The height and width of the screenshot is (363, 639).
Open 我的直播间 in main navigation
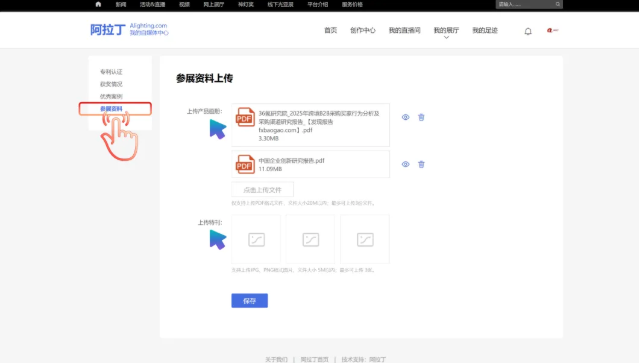click(404, 30)
